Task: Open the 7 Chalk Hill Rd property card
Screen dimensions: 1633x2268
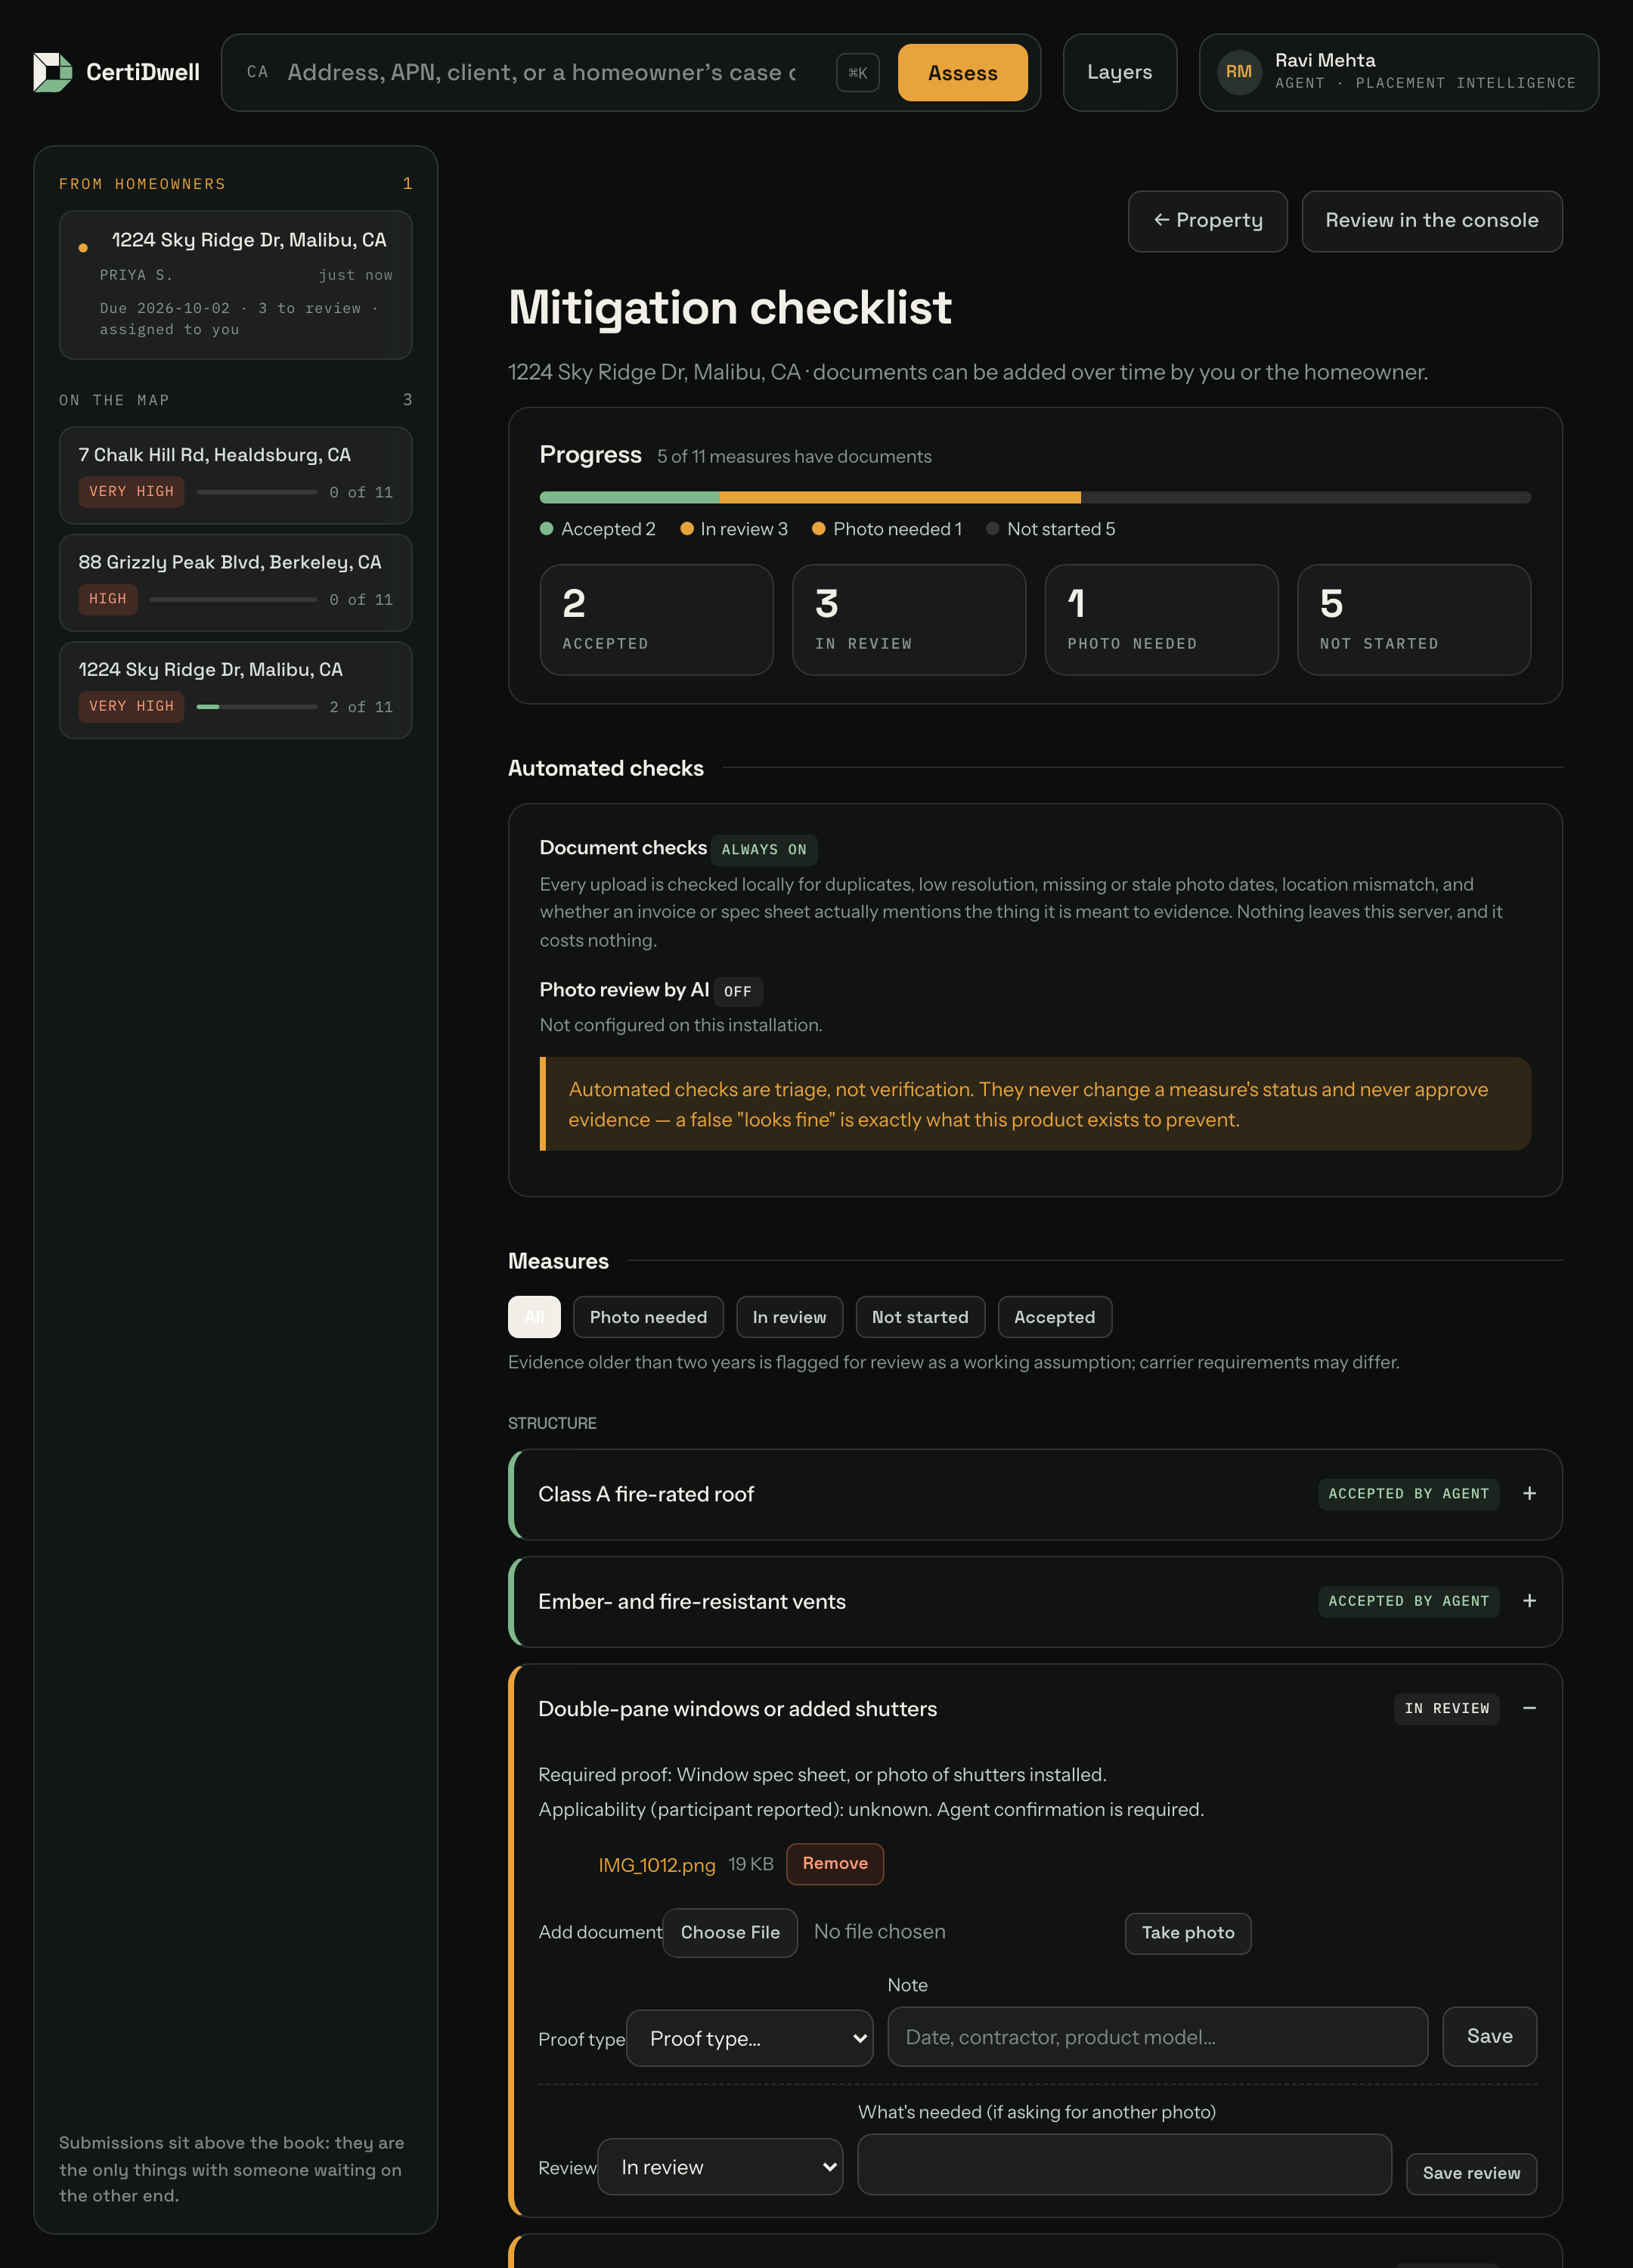Action: (x=236, y=475)
